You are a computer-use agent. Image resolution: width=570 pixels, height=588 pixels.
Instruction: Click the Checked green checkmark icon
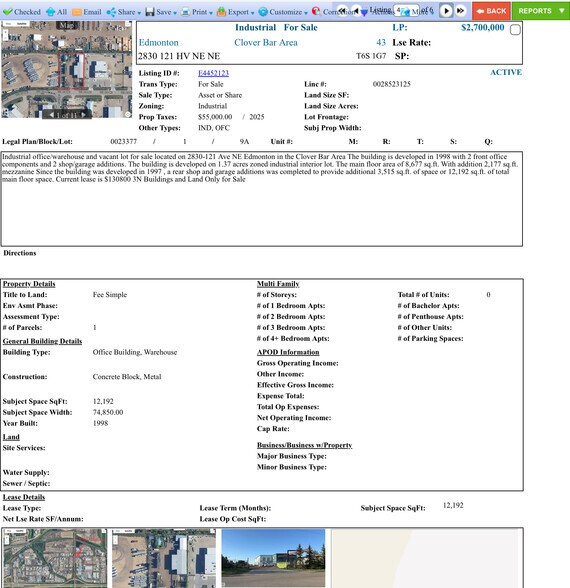(8, 12)
